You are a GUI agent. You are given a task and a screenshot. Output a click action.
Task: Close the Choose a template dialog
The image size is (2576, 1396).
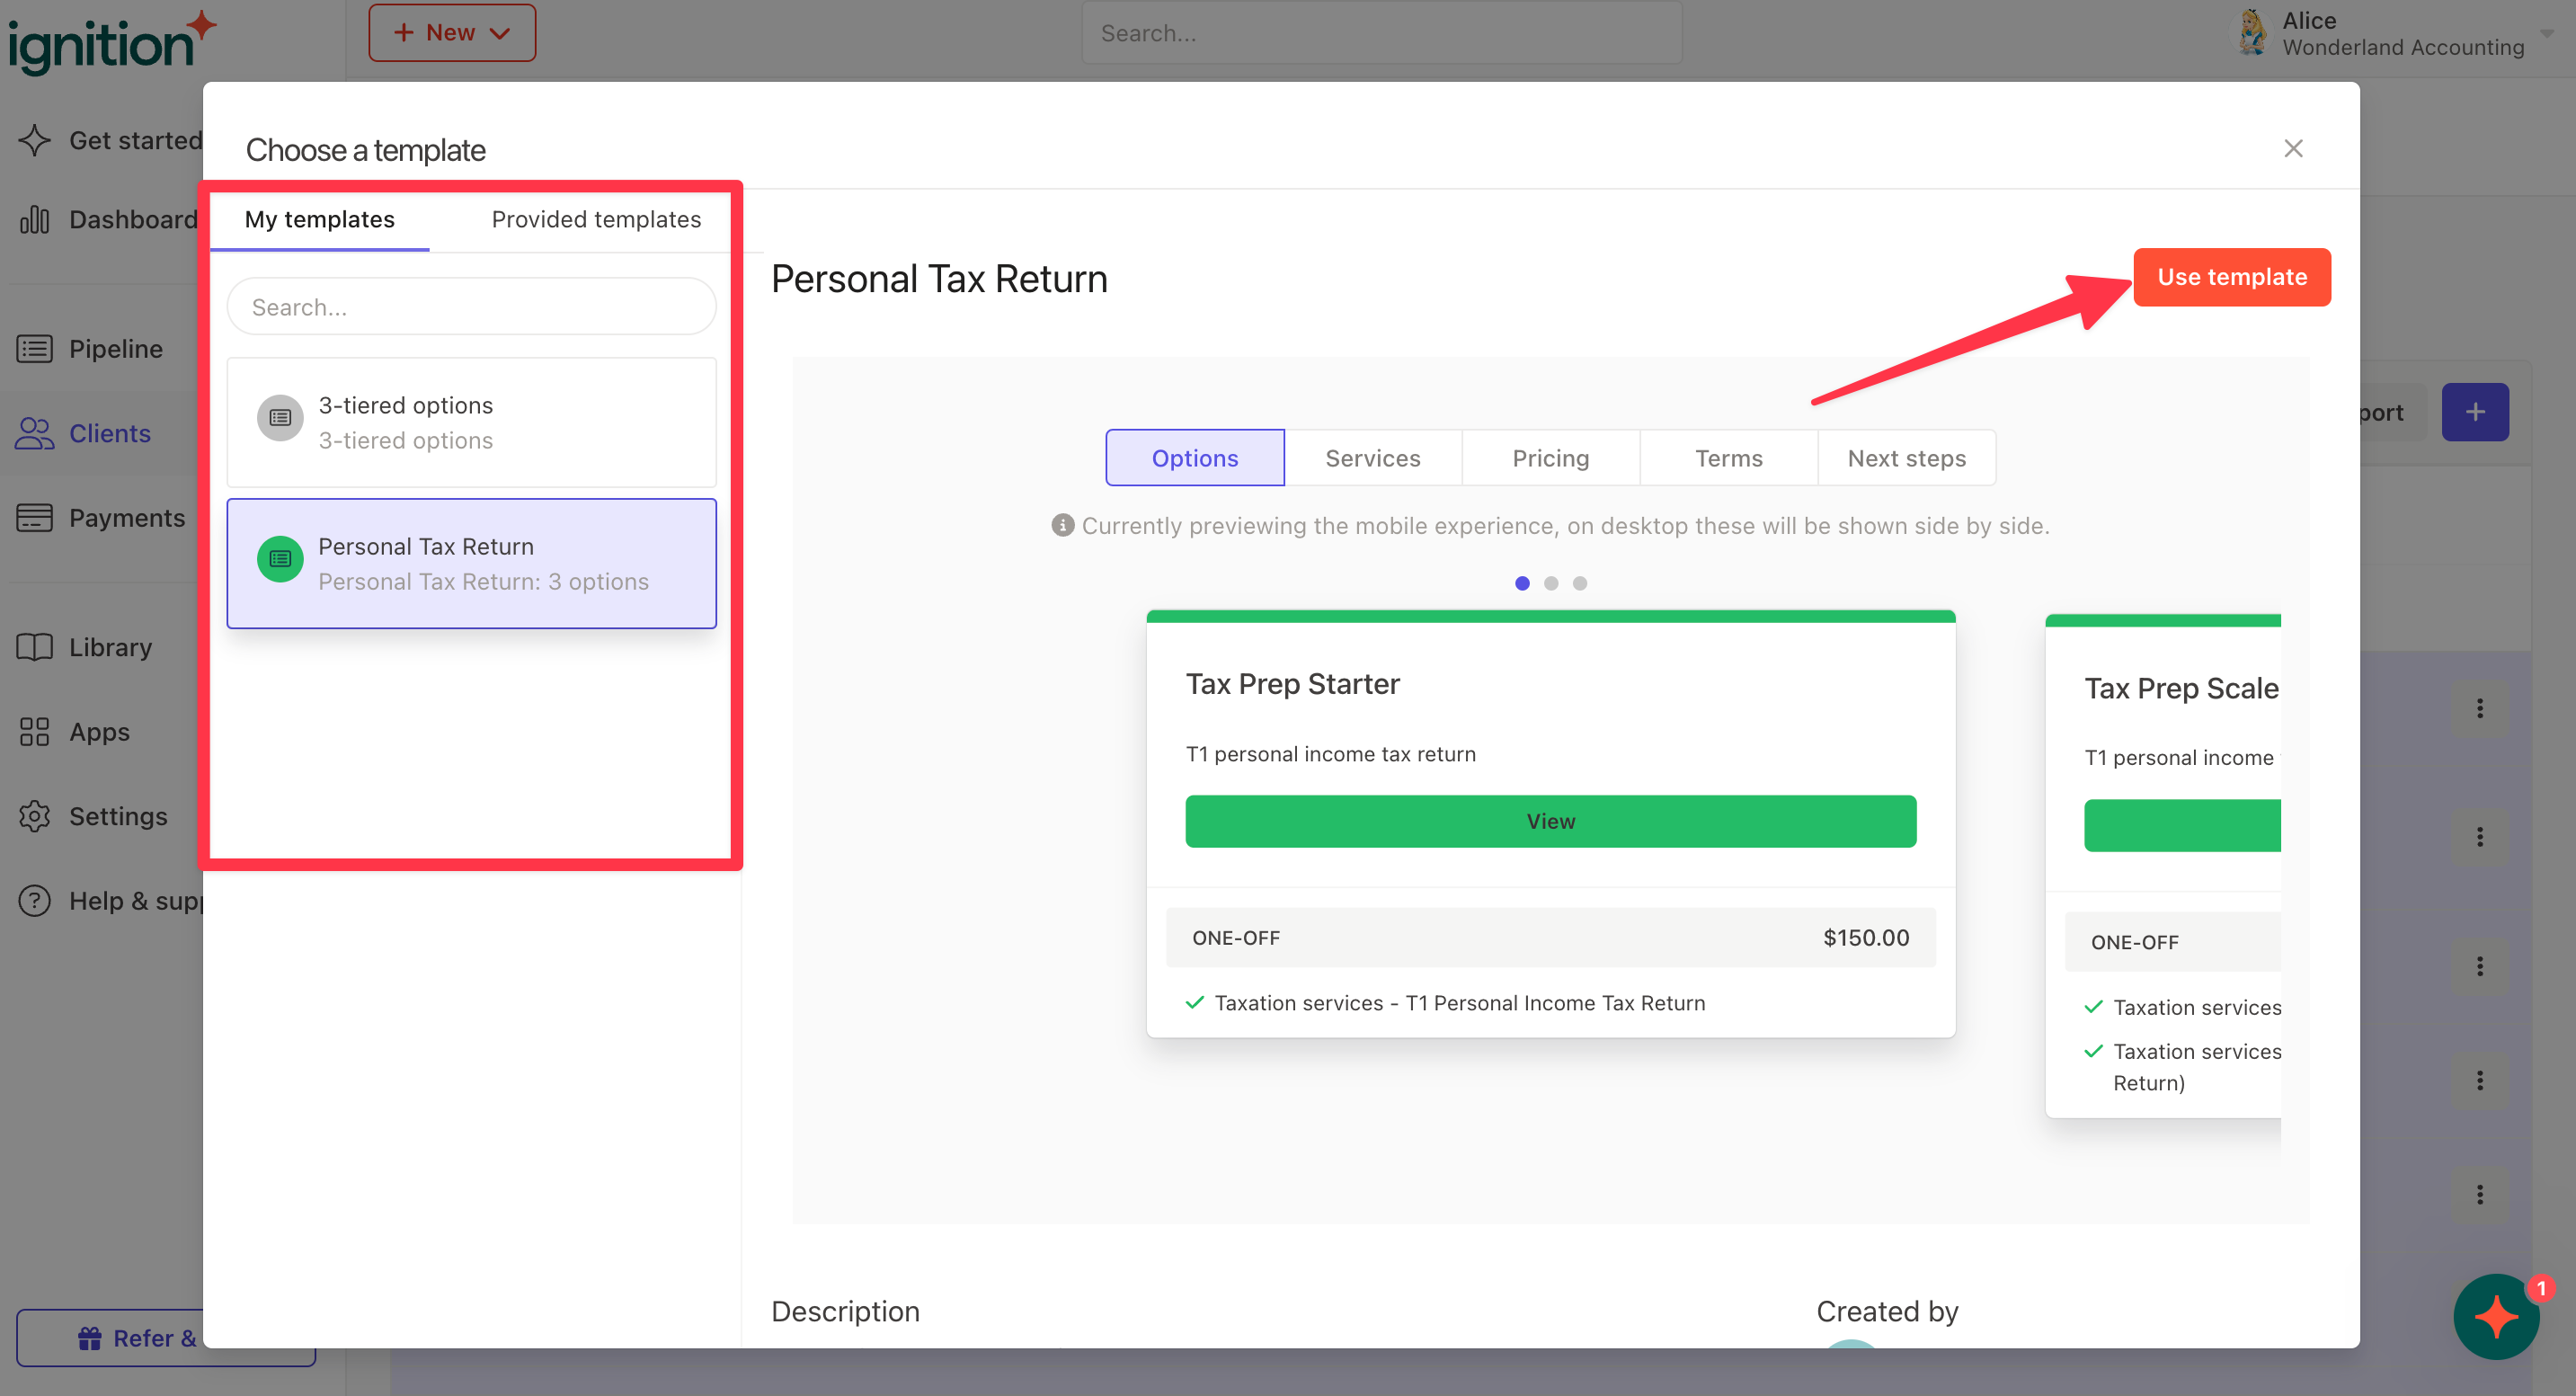(x=2293, y=149)
